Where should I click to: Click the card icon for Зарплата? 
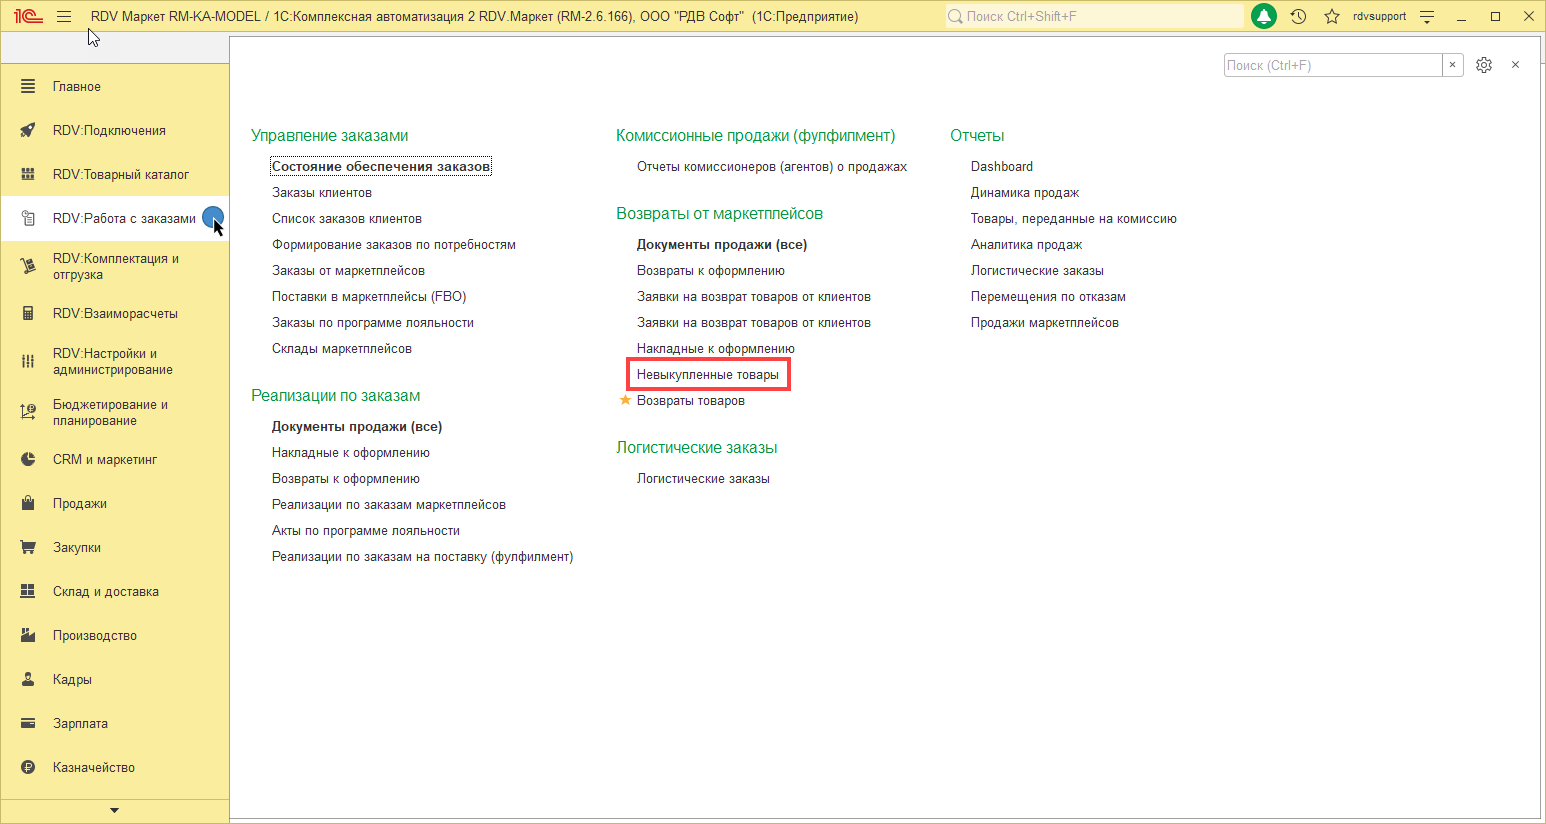coord(28,724)
